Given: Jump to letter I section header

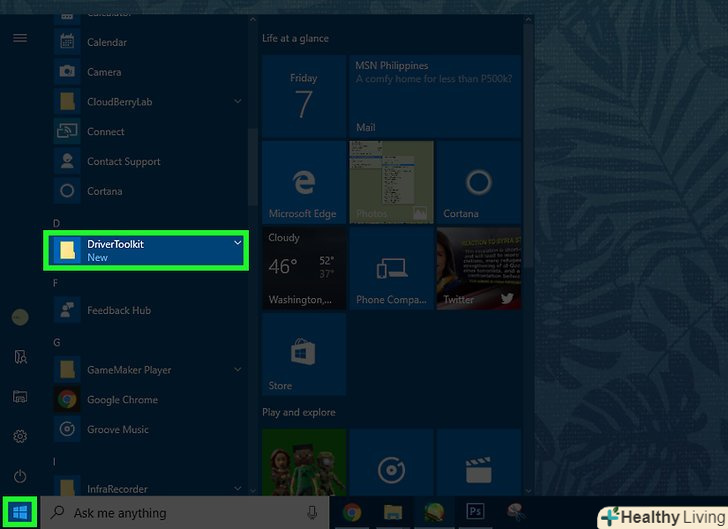Looking at the screenshot, I should tap(54, 462).
